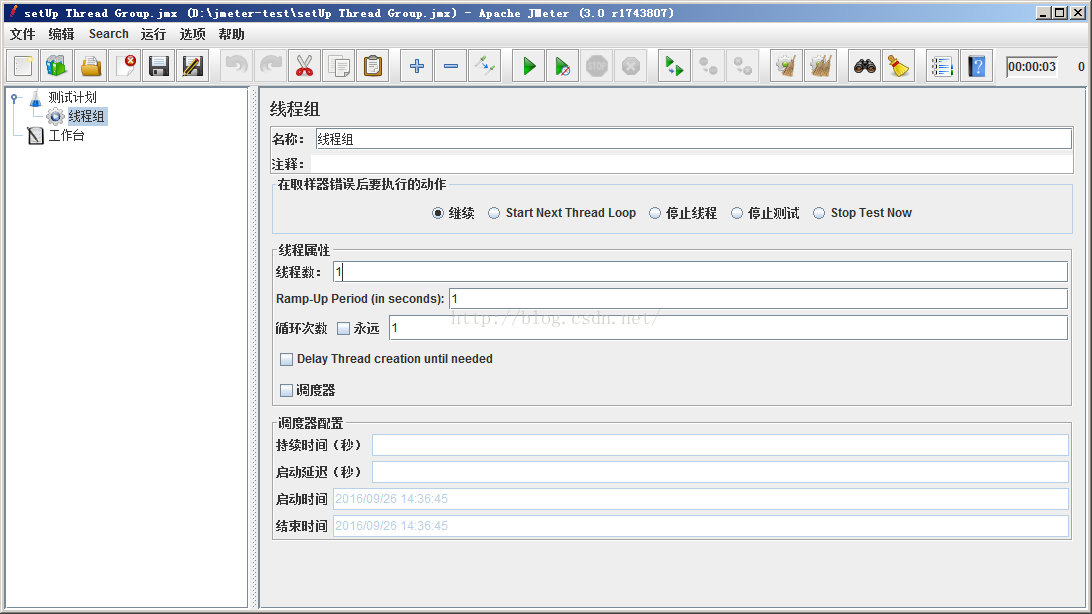Select the Stop Test Now option
Viewport: 1092px width, 614px height.
click(x=819, y=213)
